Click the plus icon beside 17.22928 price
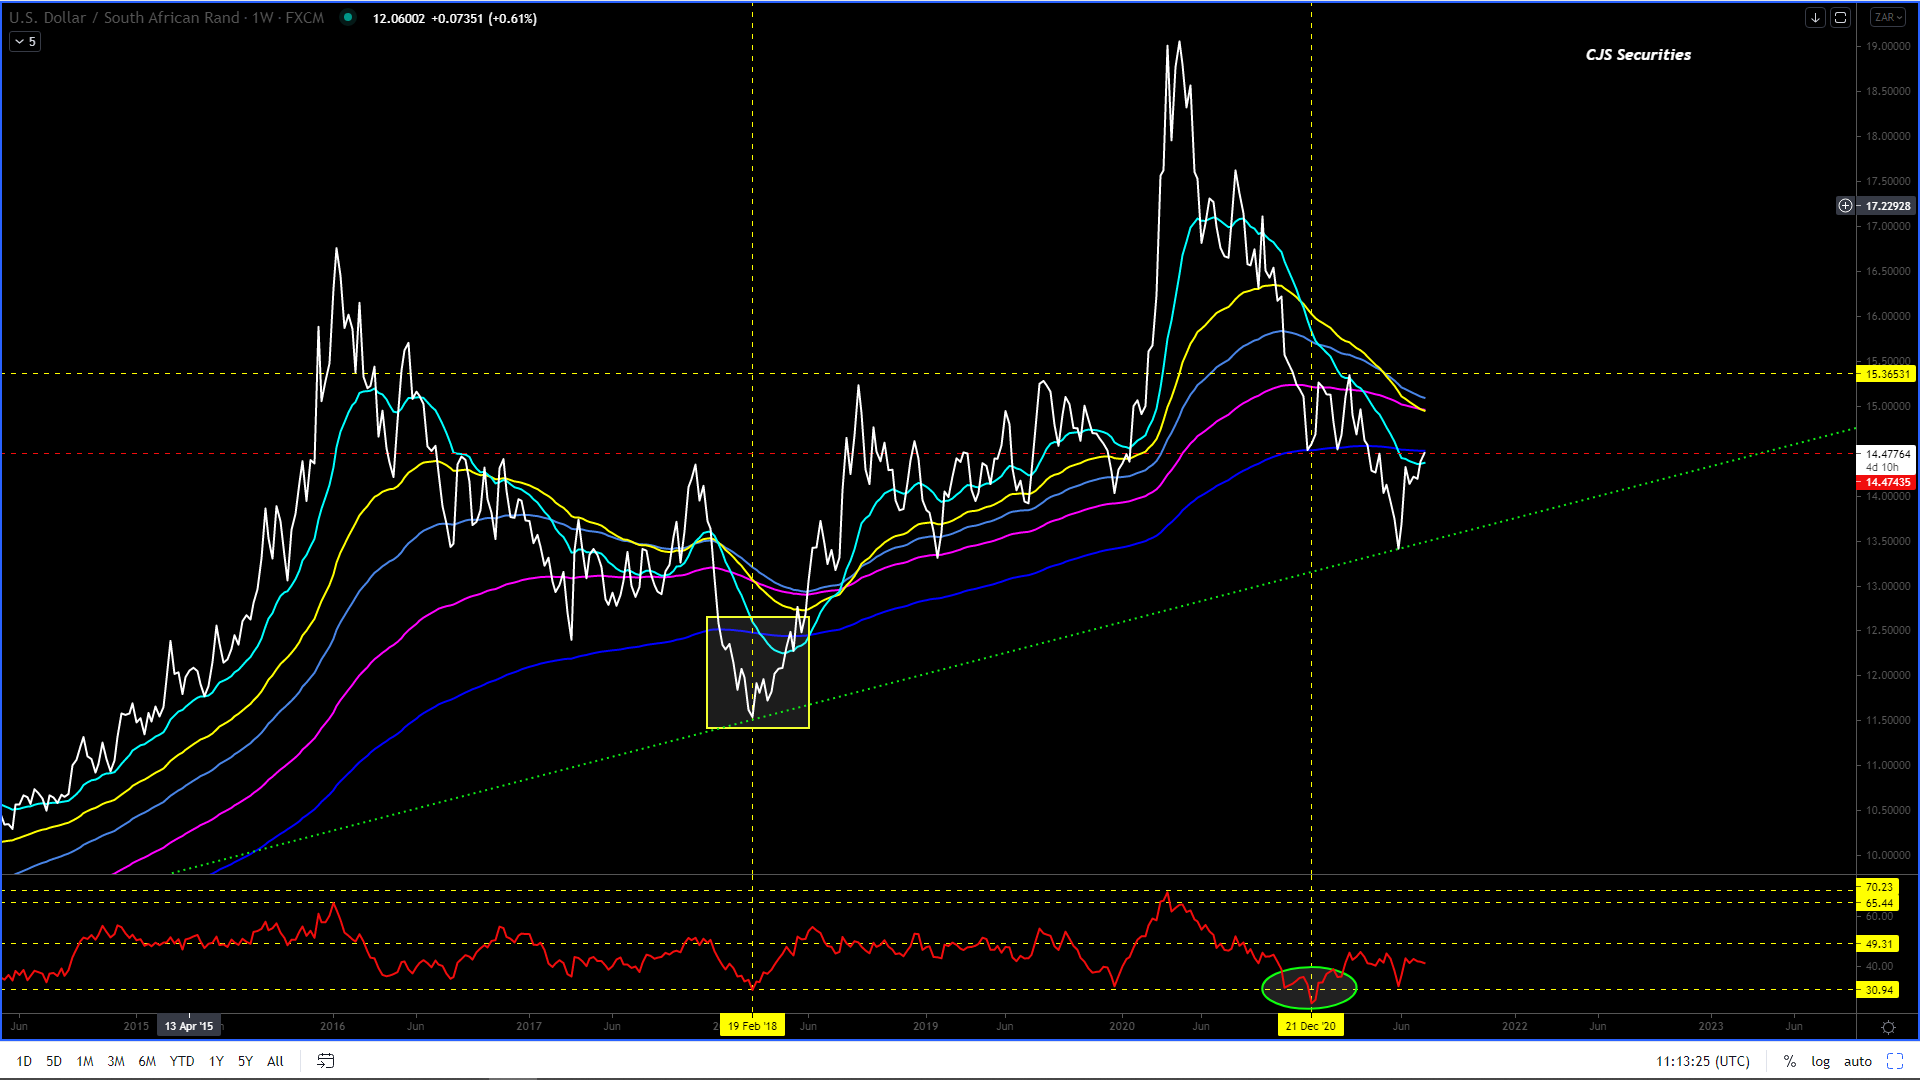The width and height of the screenshot is (1920, 1080). point(1845,206)
